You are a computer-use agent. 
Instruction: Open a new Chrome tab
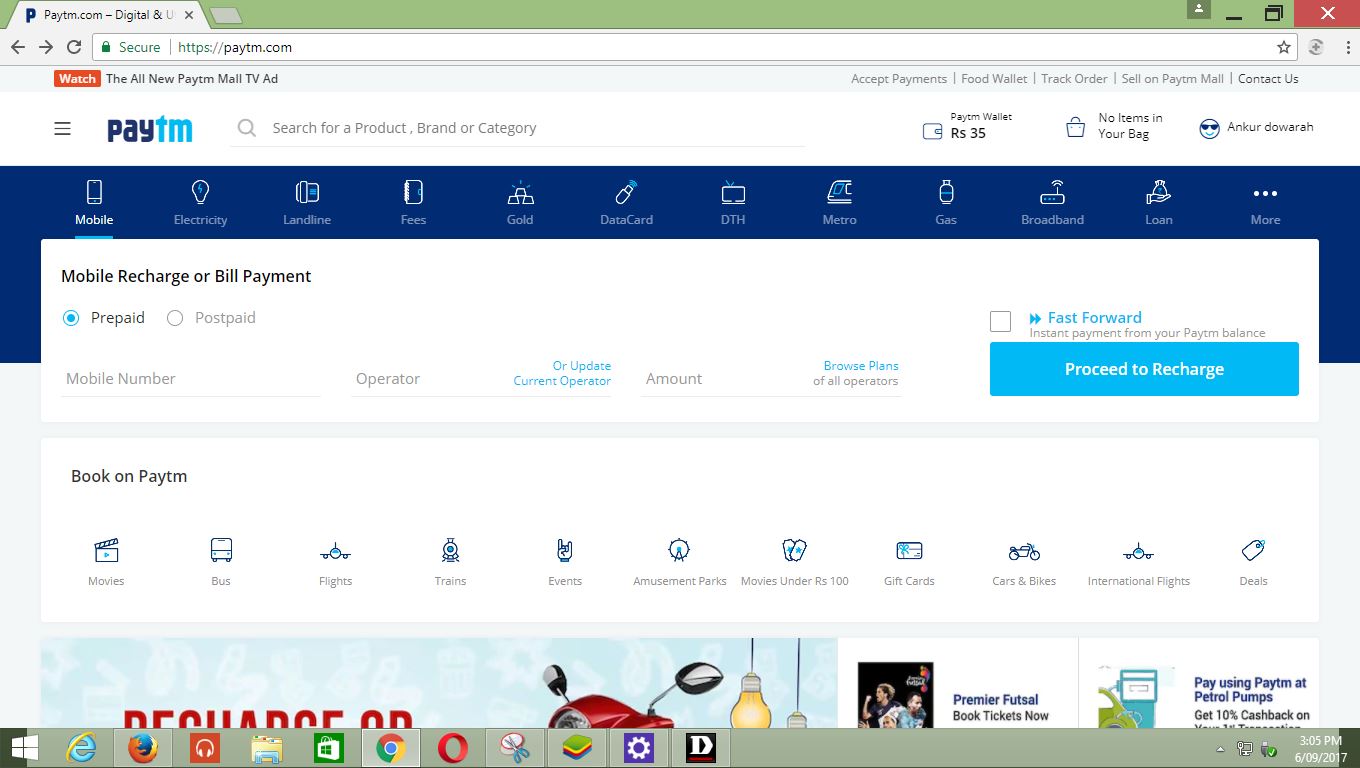tap(226, 16)
